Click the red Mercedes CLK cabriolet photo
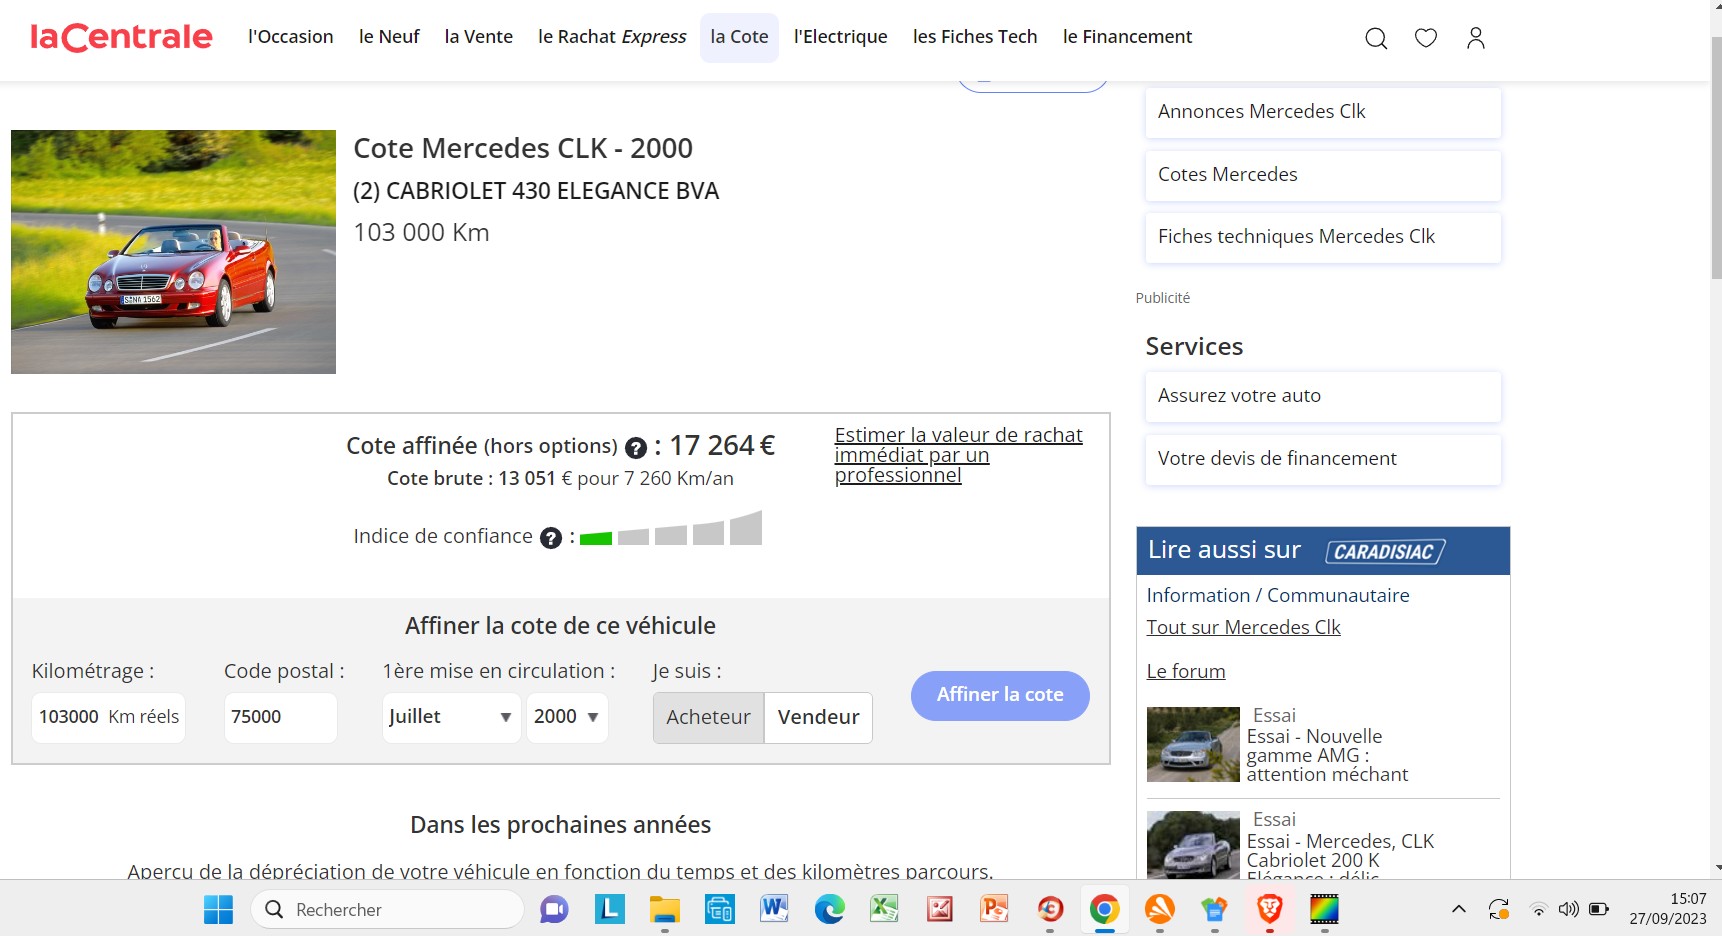 173,252
